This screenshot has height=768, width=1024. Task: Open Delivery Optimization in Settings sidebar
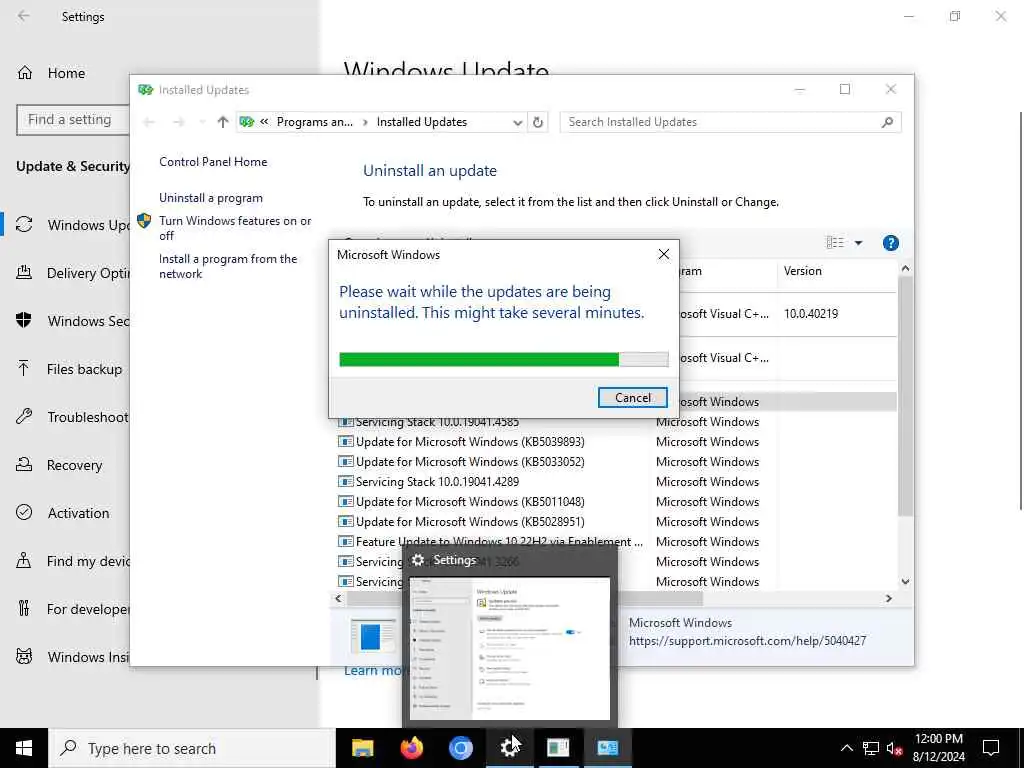click(x=73, y=273)
